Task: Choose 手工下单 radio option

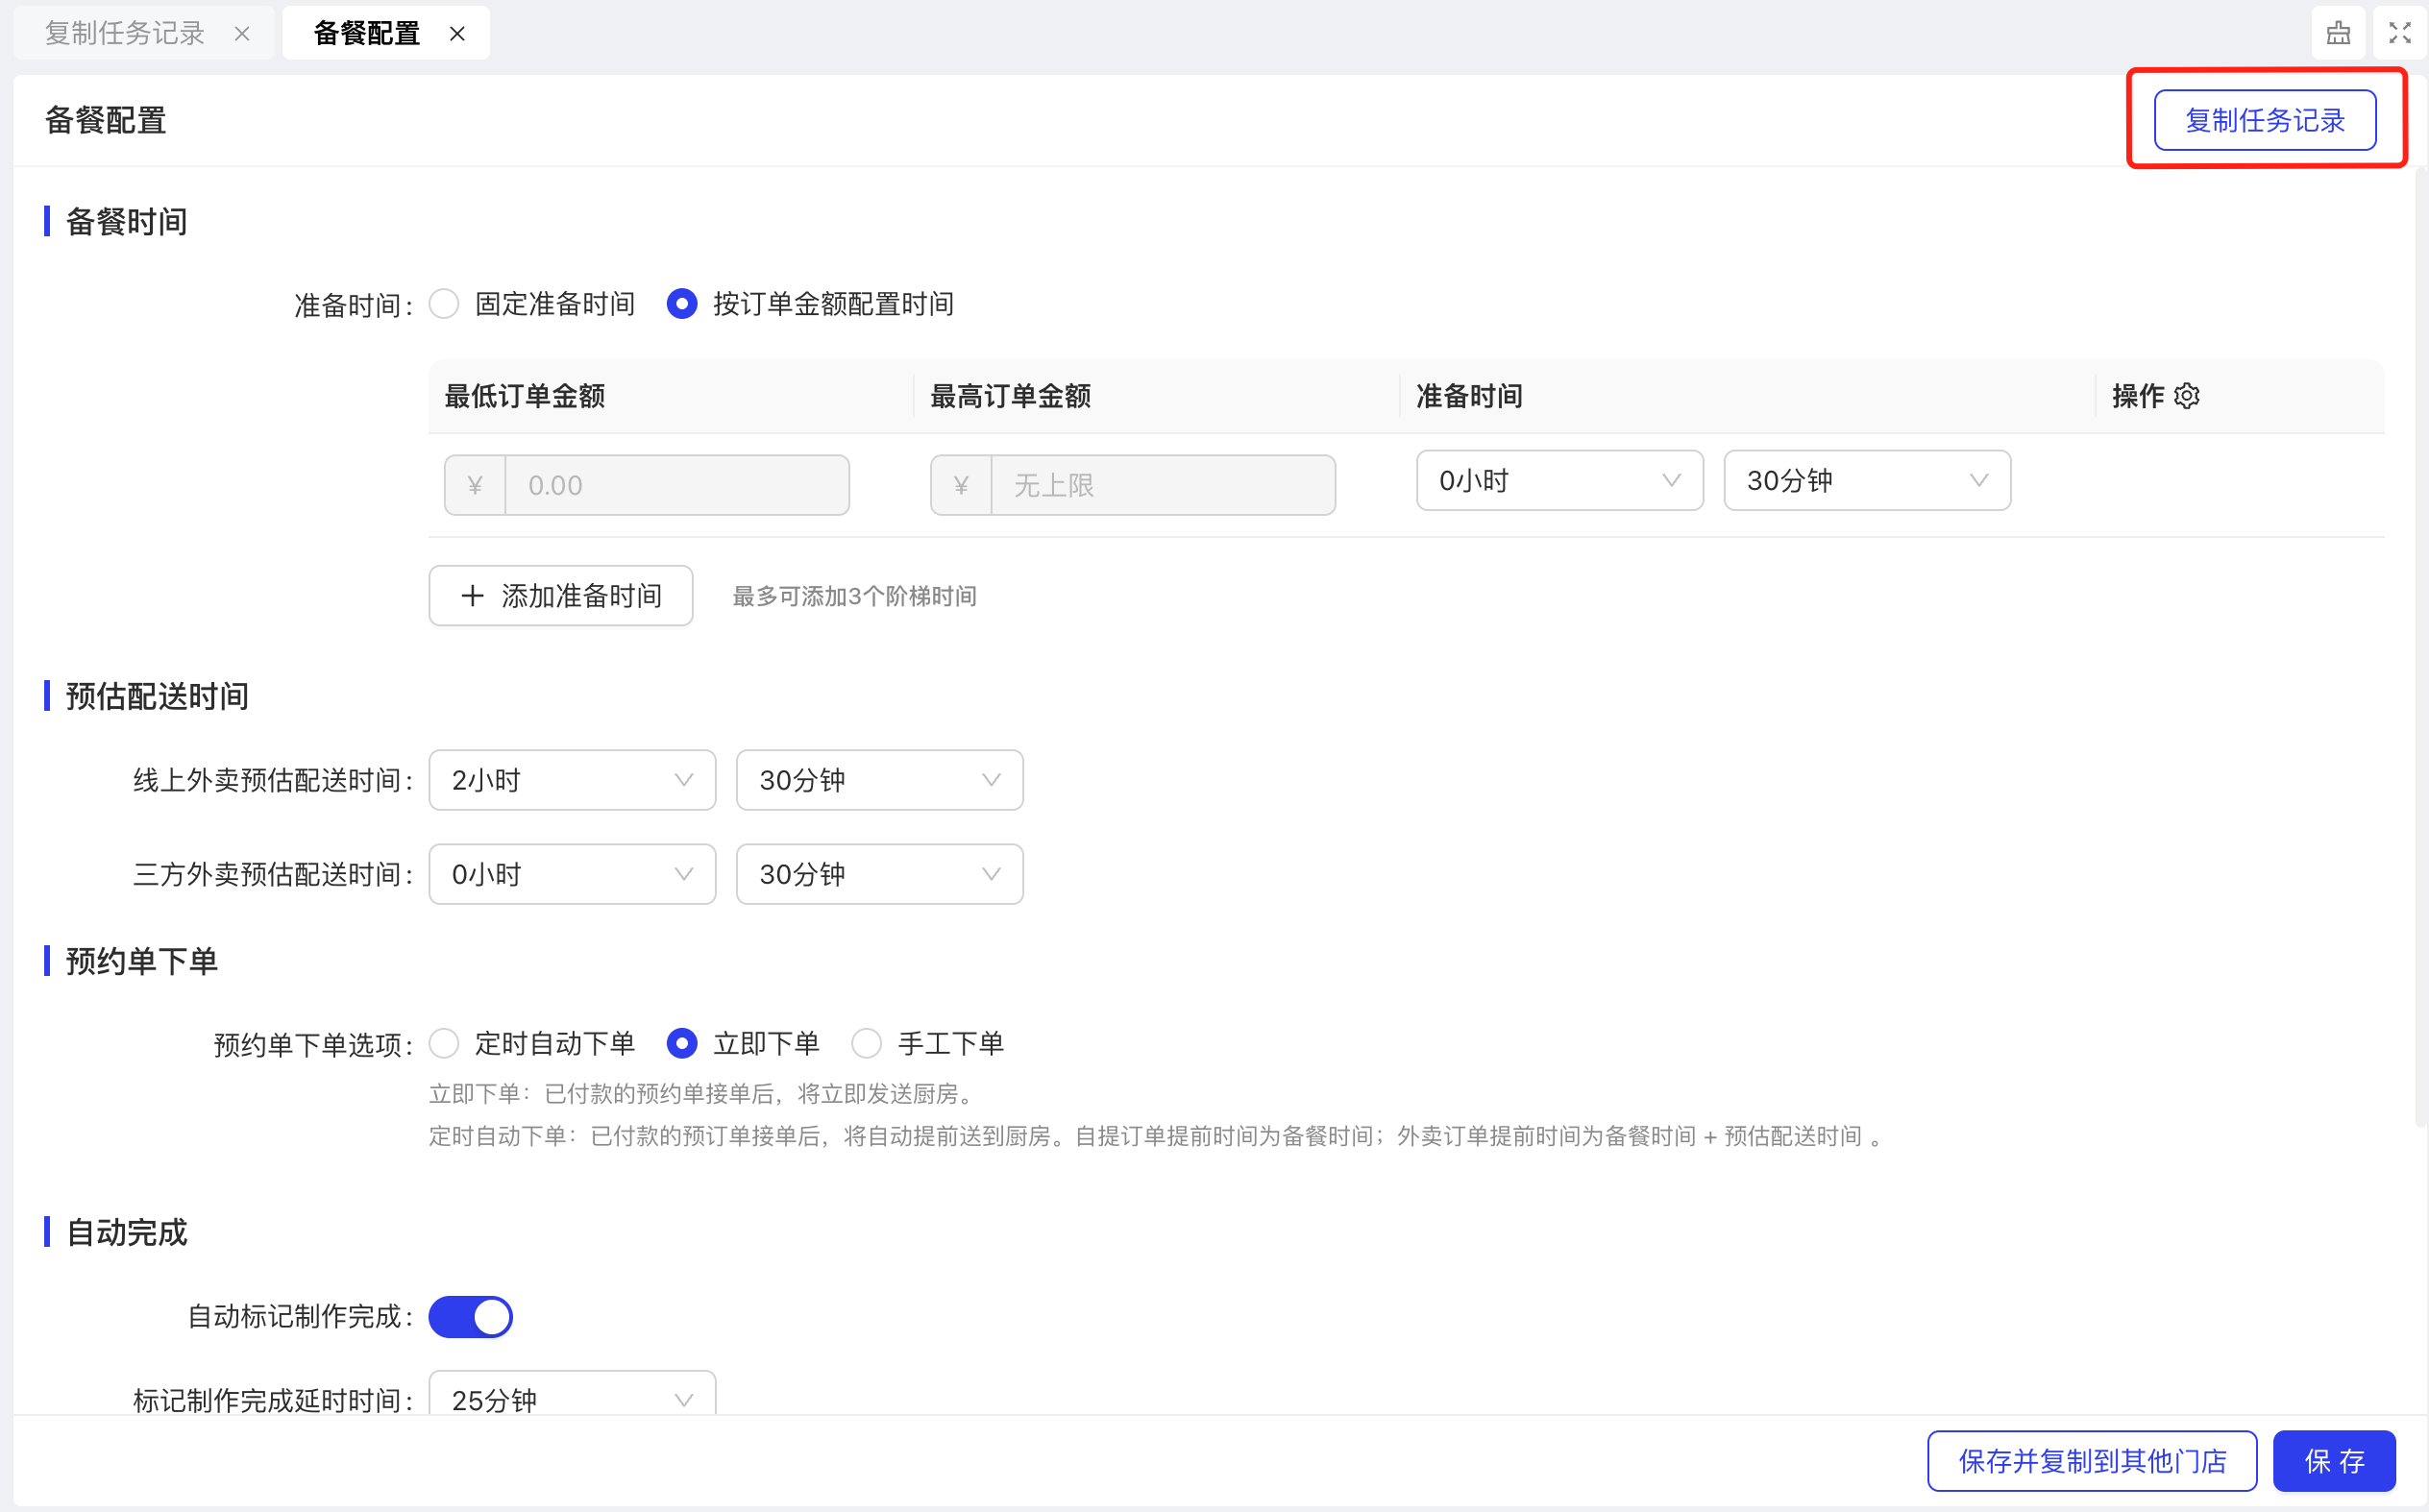Action: click(866, 1044)
